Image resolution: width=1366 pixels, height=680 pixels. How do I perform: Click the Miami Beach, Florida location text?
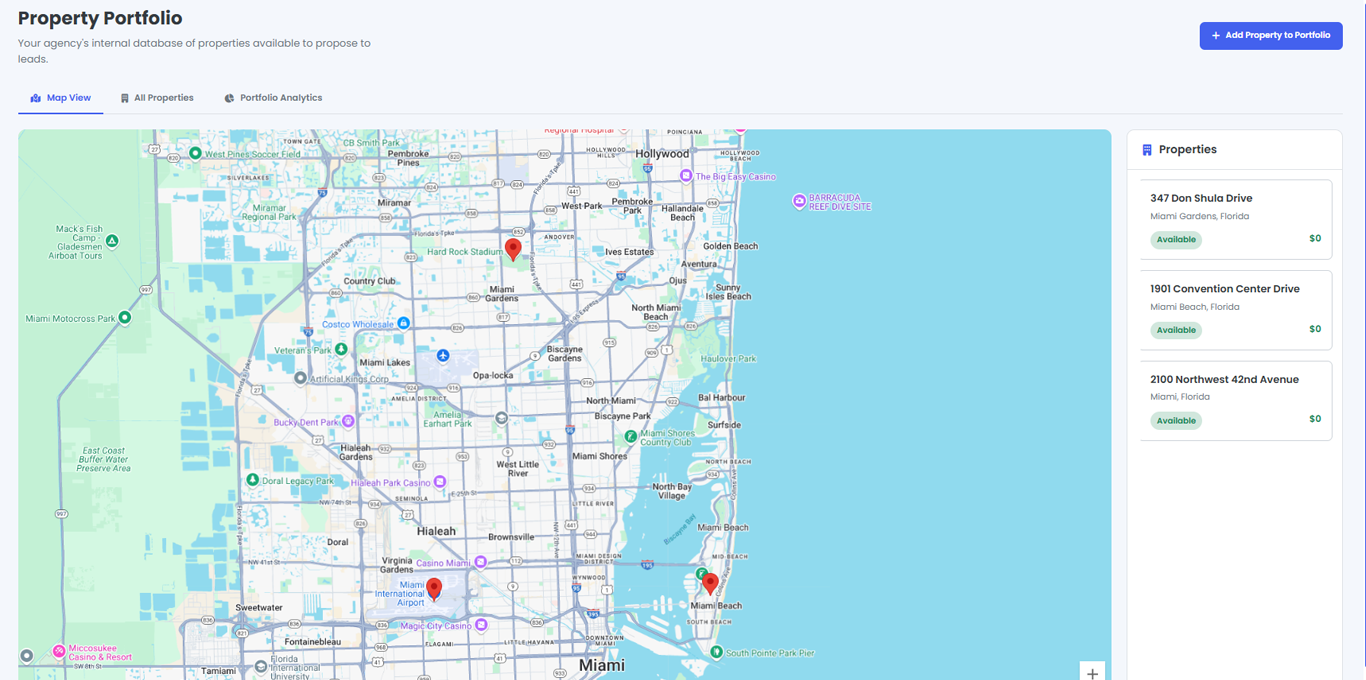click(1195, 307)
